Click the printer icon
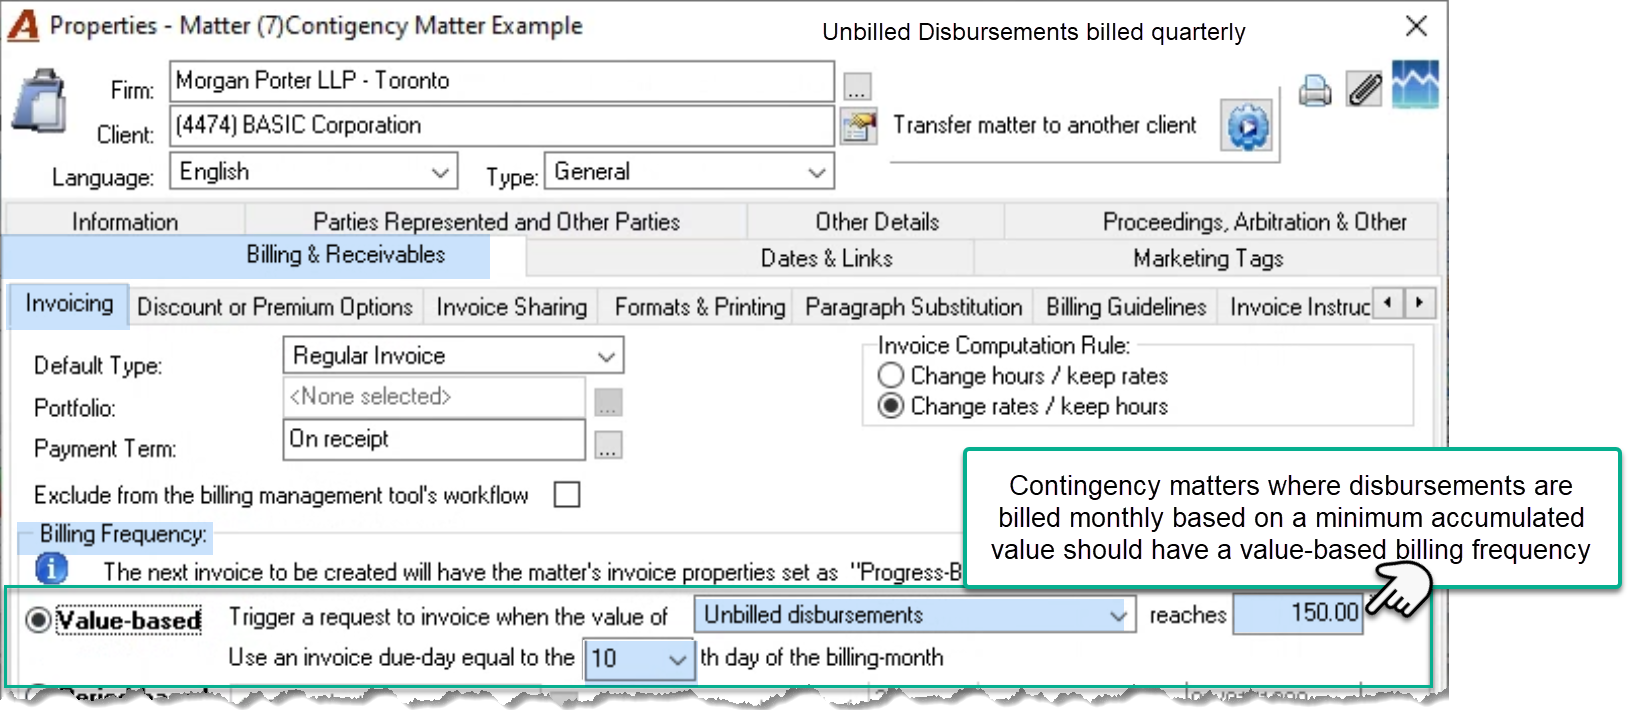This screenshot has width=1629, height=710. click(1315, 91)
